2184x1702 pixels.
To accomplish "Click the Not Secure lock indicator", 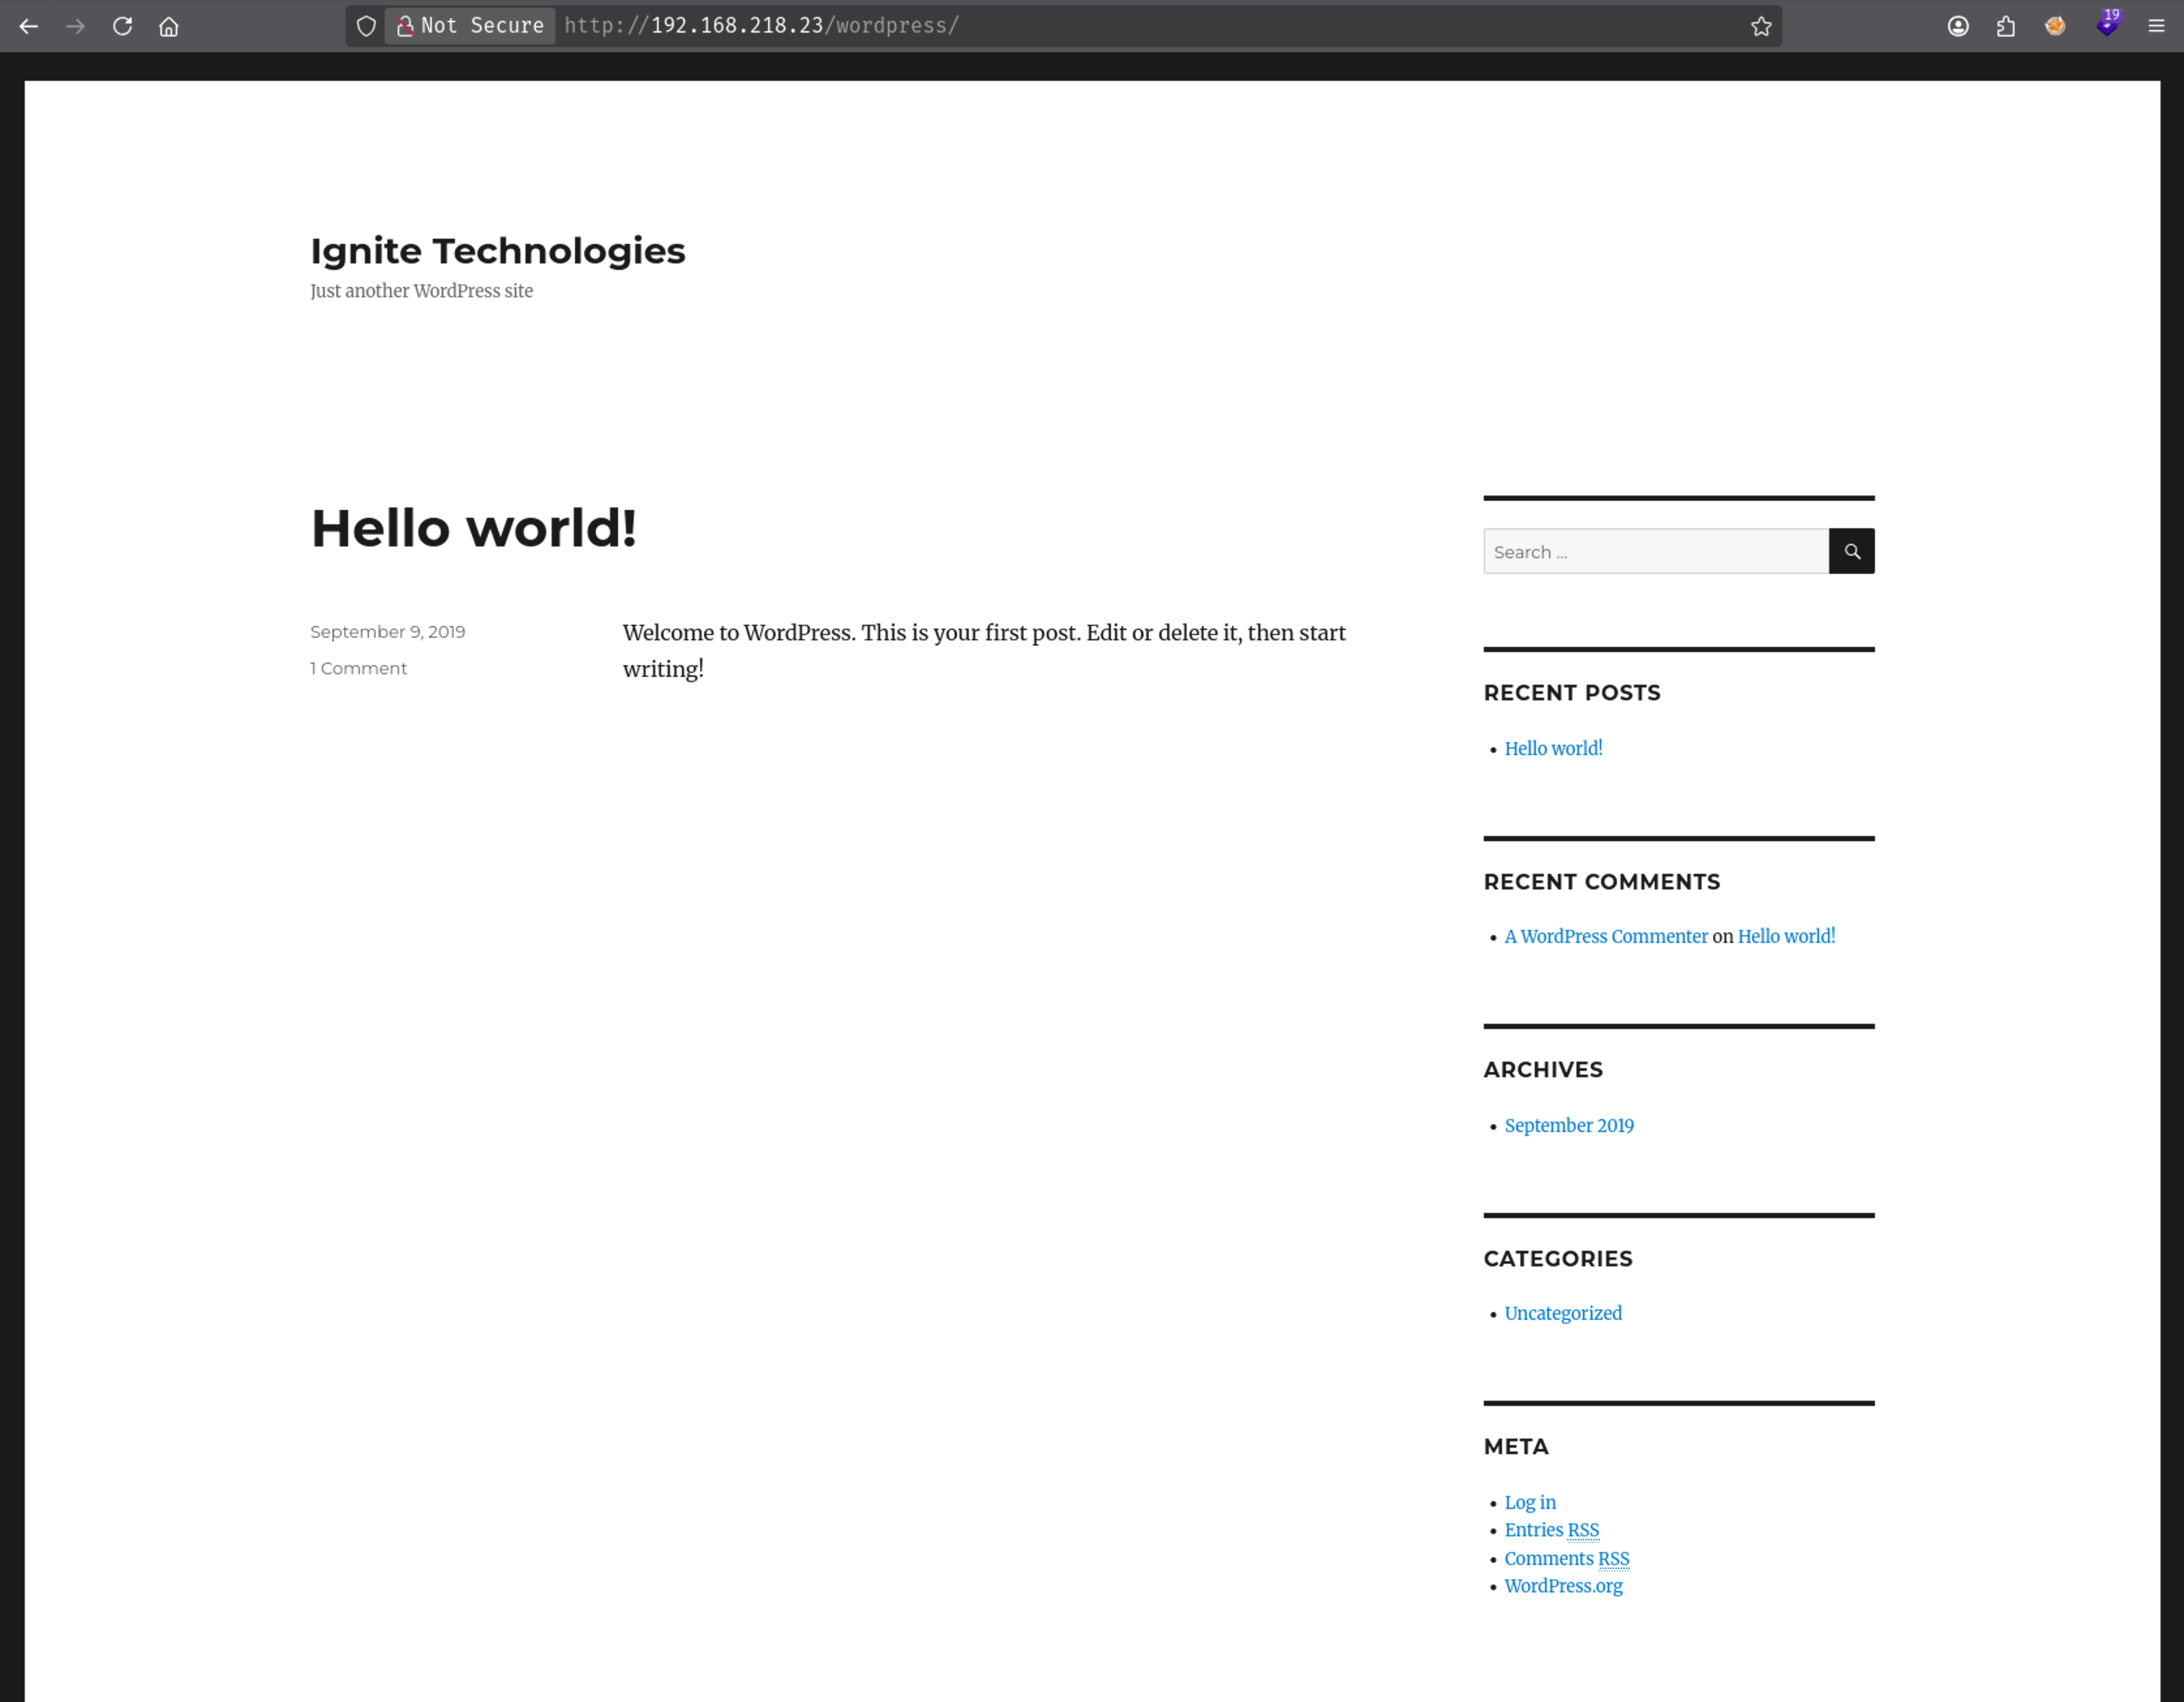I will coord(470,26).
